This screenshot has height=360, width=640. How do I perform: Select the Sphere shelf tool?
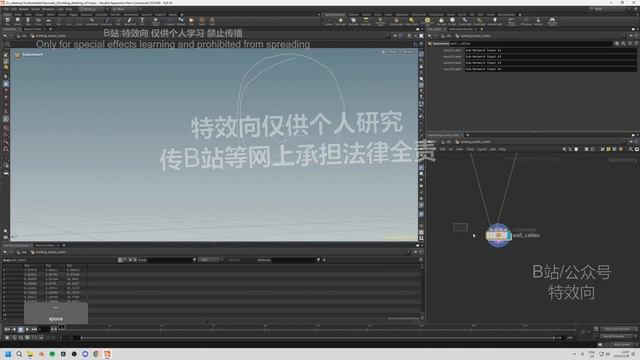coord(18,21)
